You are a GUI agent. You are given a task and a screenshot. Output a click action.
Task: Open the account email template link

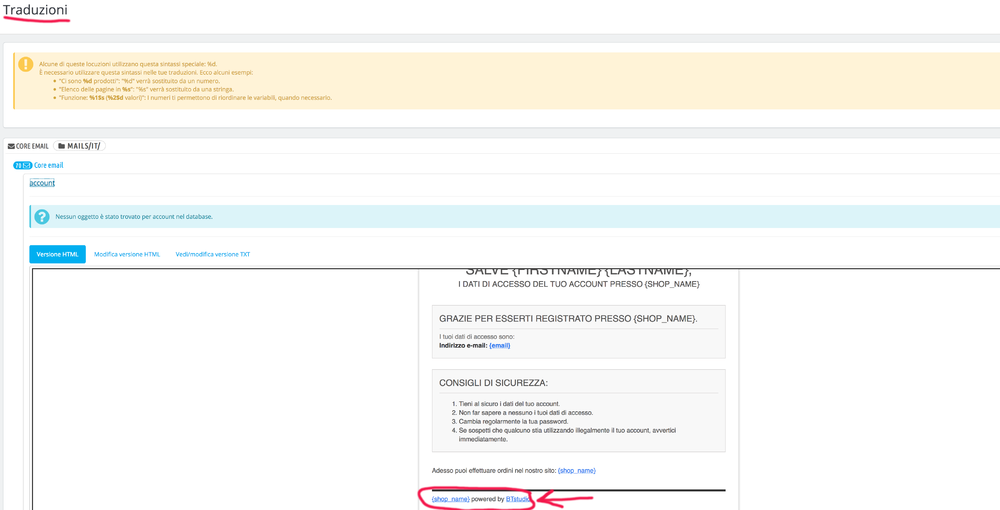coord(42,183)
